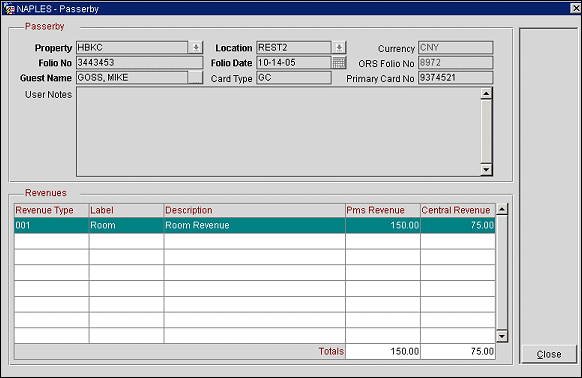Open the Folio Date calendar icon
Screen dimensions: 582x378
339,63
